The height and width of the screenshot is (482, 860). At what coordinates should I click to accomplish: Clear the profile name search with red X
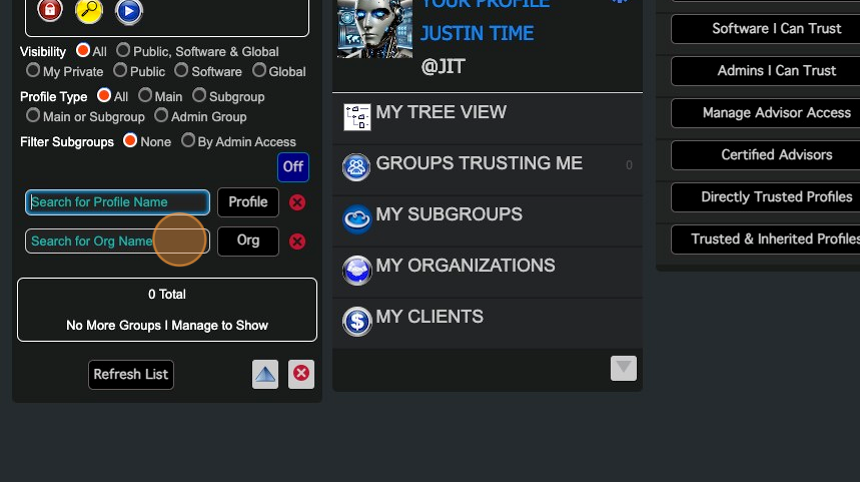coord(297,202)
